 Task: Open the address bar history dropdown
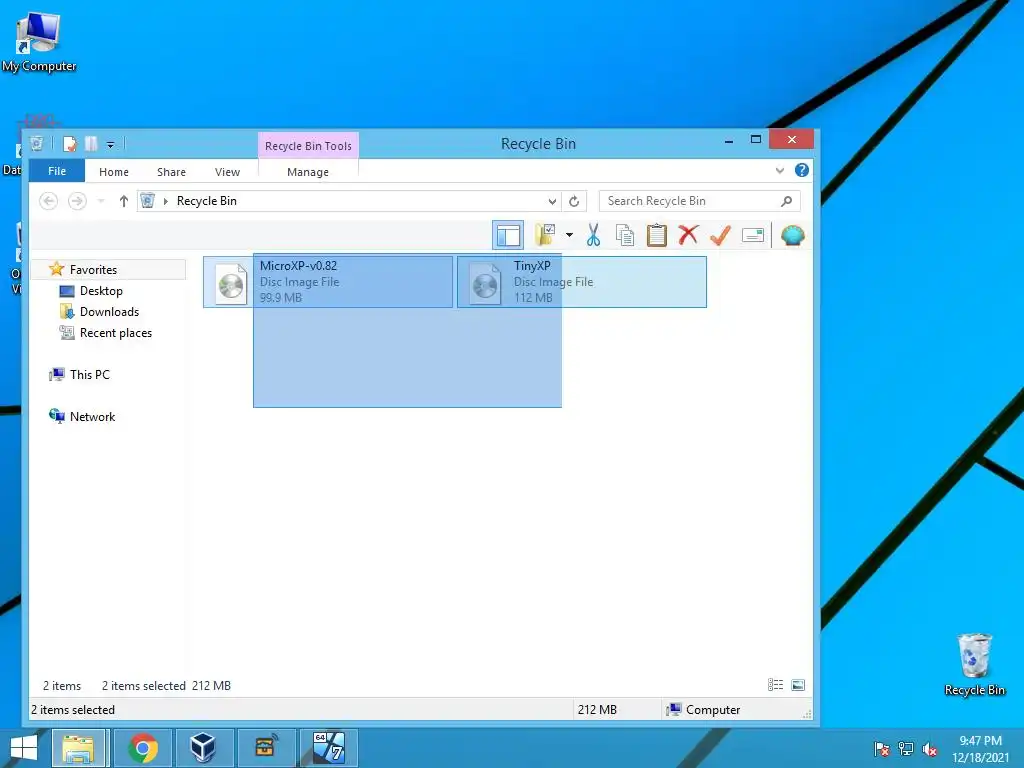tap(552, 201)
